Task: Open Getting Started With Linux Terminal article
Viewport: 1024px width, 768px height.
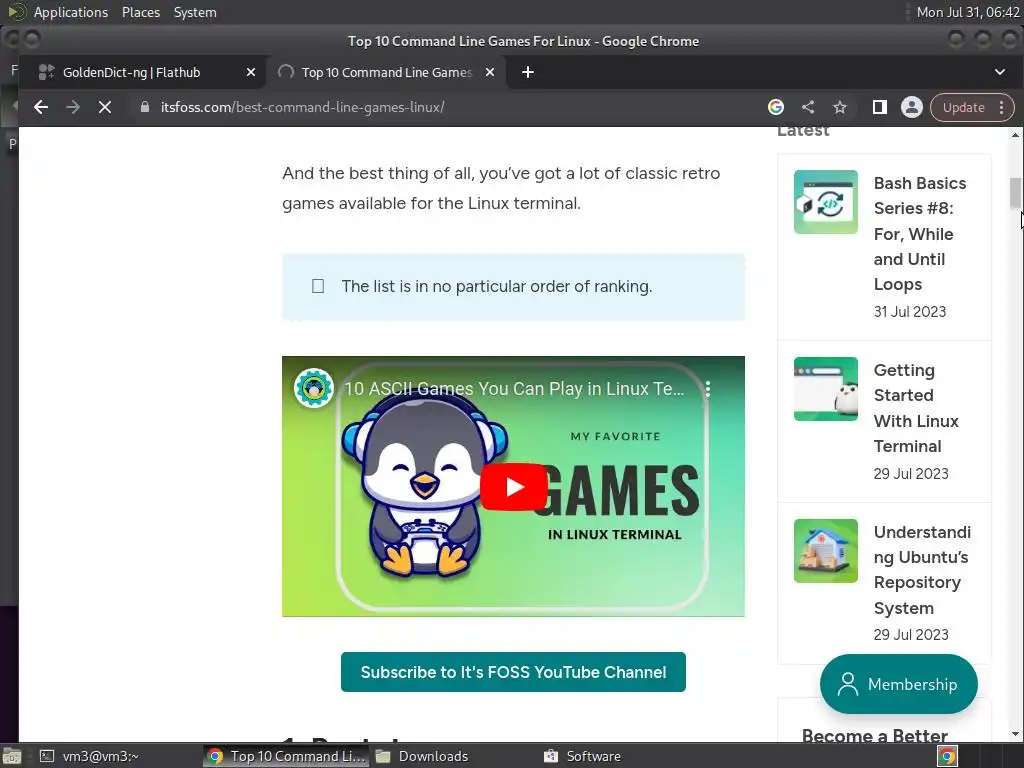Action: coord(916,408)
